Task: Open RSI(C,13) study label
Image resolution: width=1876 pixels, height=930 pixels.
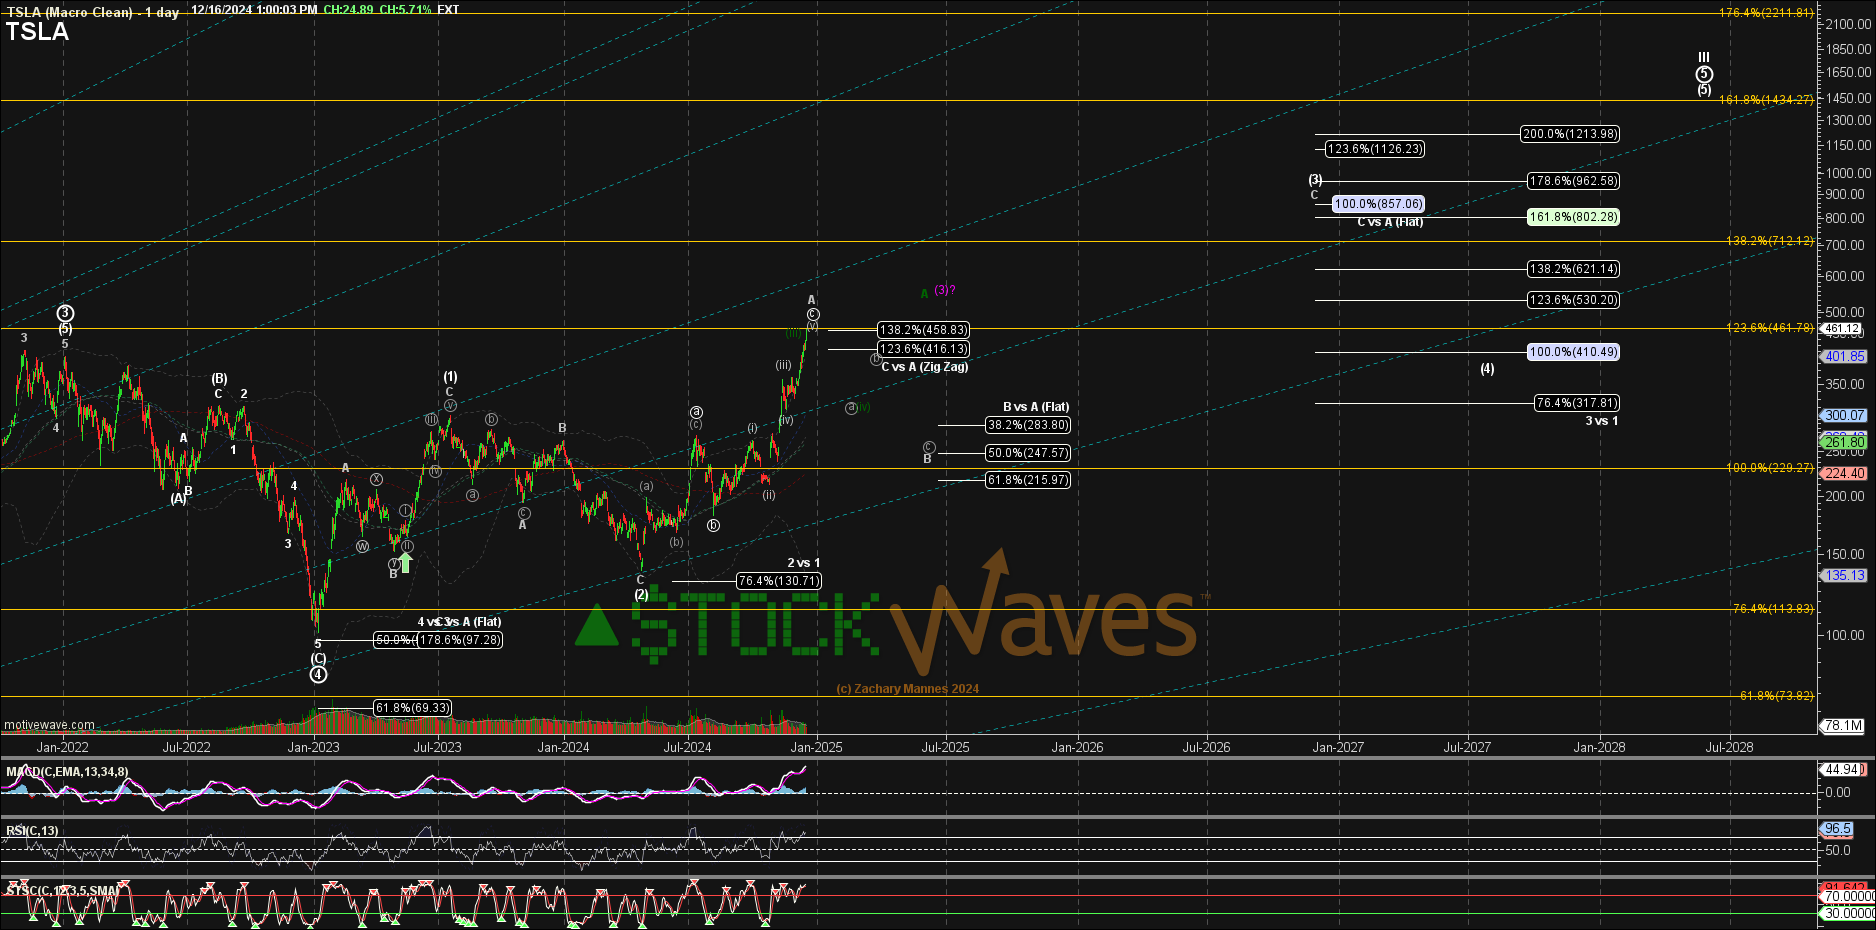Action: 32,831
